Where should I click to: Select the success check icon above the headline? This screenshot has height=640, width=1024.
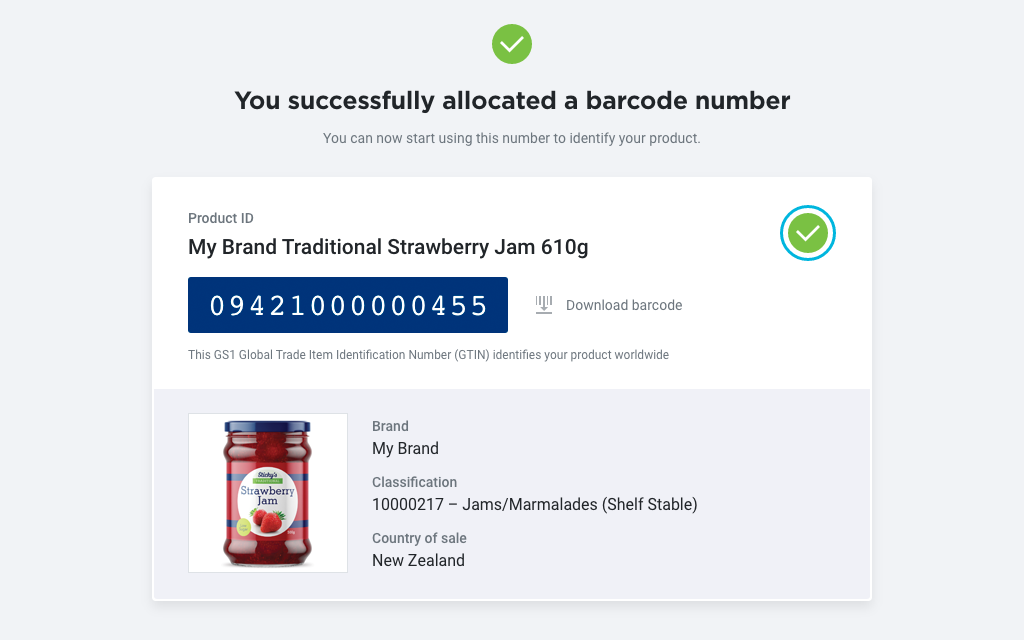[511, 44]
